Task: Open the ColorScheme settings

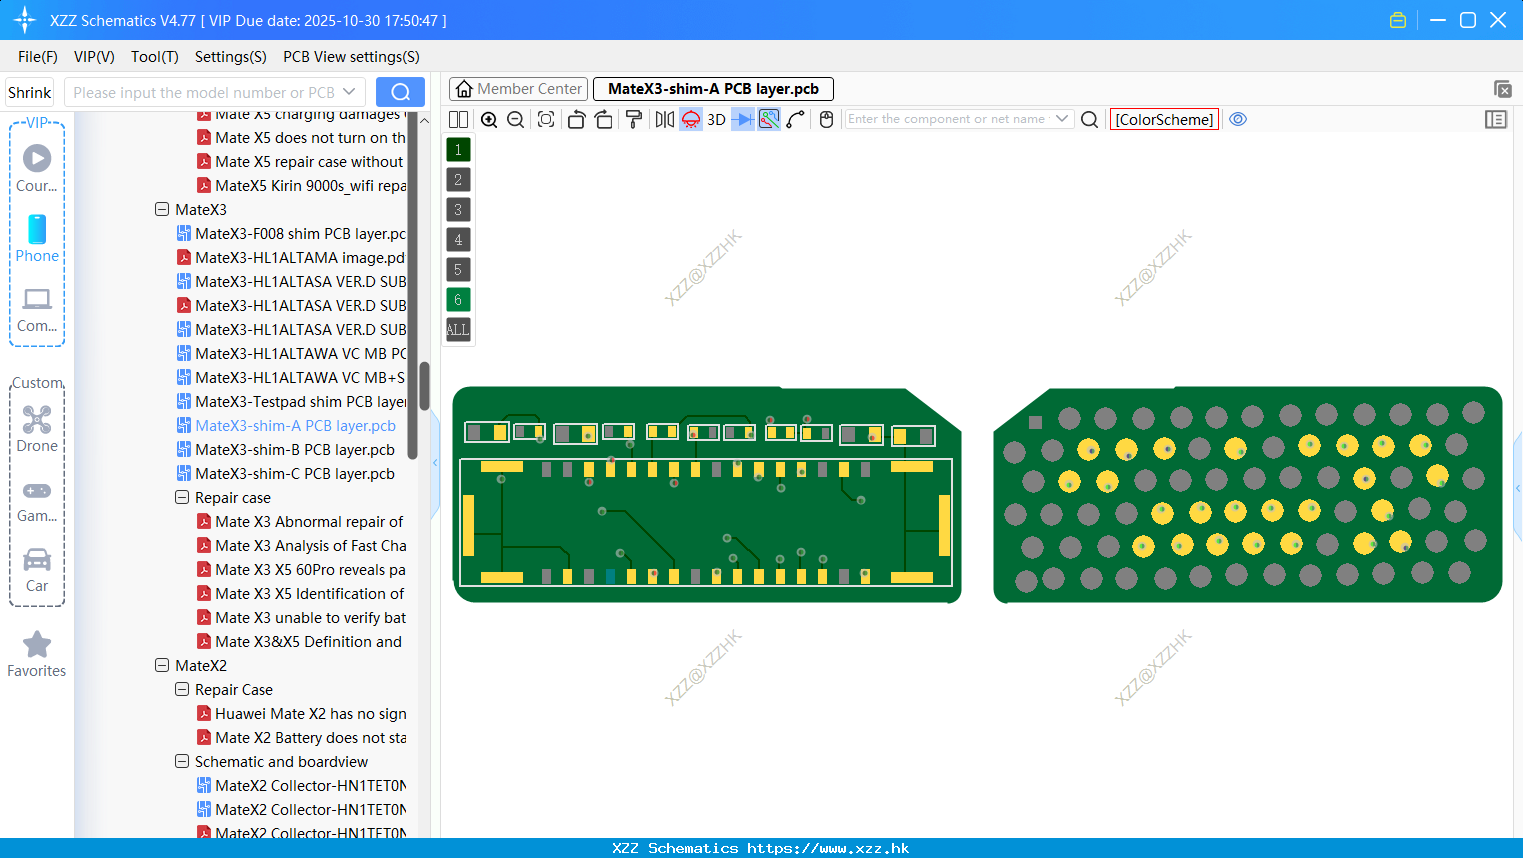Action: [x=1164, y=119]
